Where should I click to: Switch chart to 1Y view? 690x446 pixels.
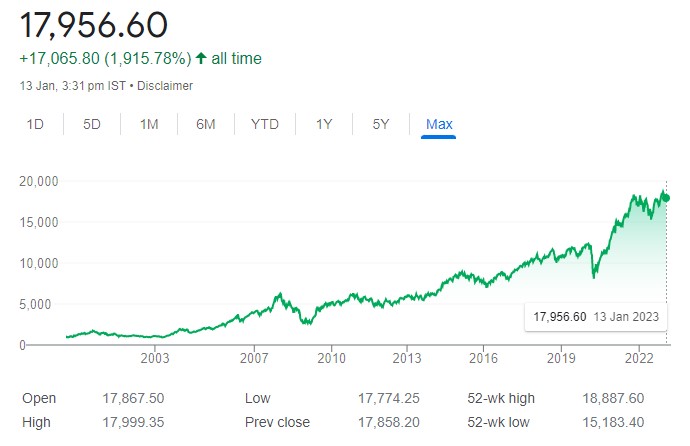(324, 124)
